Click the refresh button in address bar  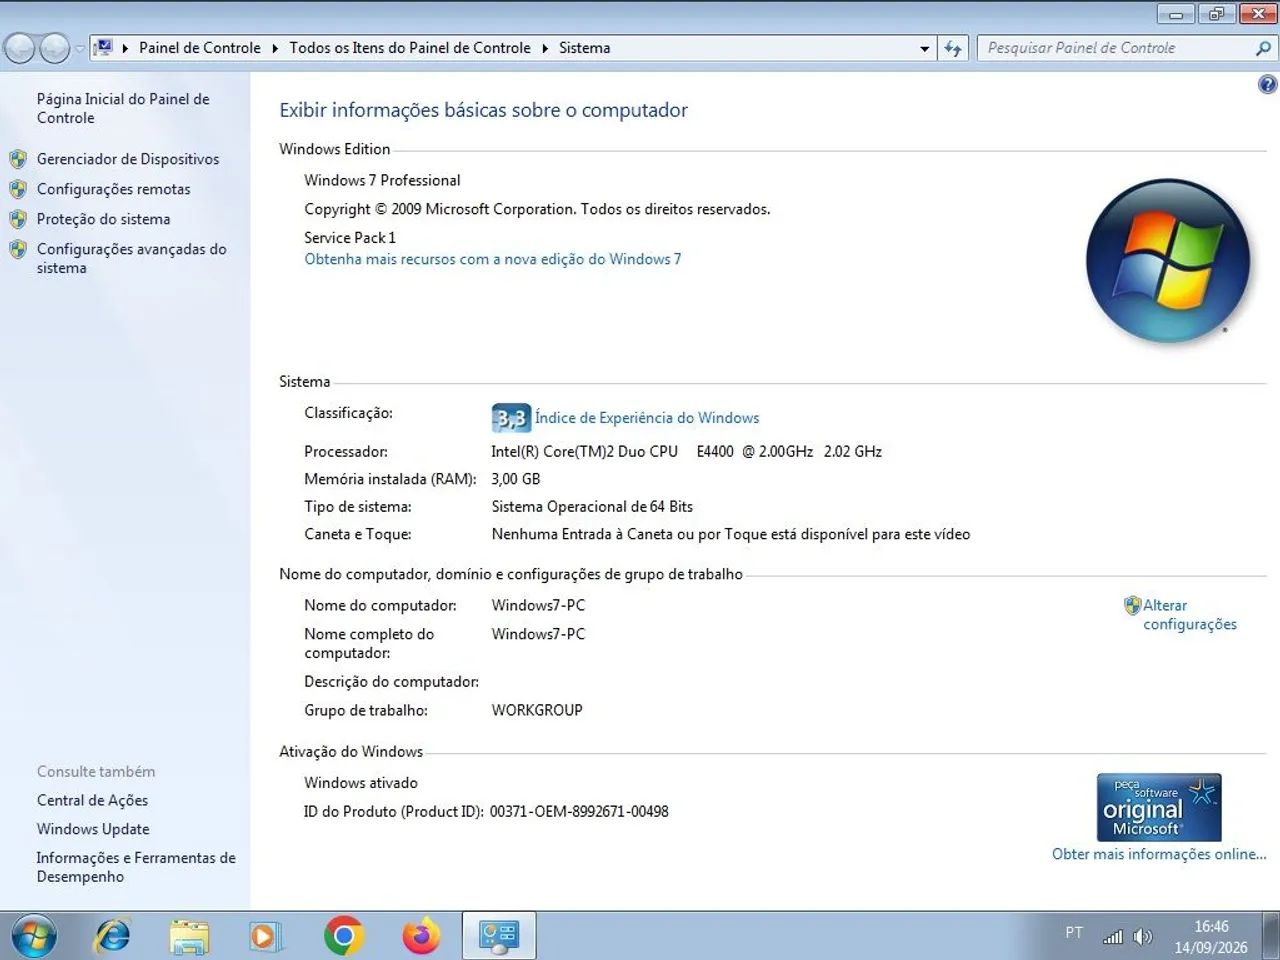pyautogui.click(x=953, y=48)
